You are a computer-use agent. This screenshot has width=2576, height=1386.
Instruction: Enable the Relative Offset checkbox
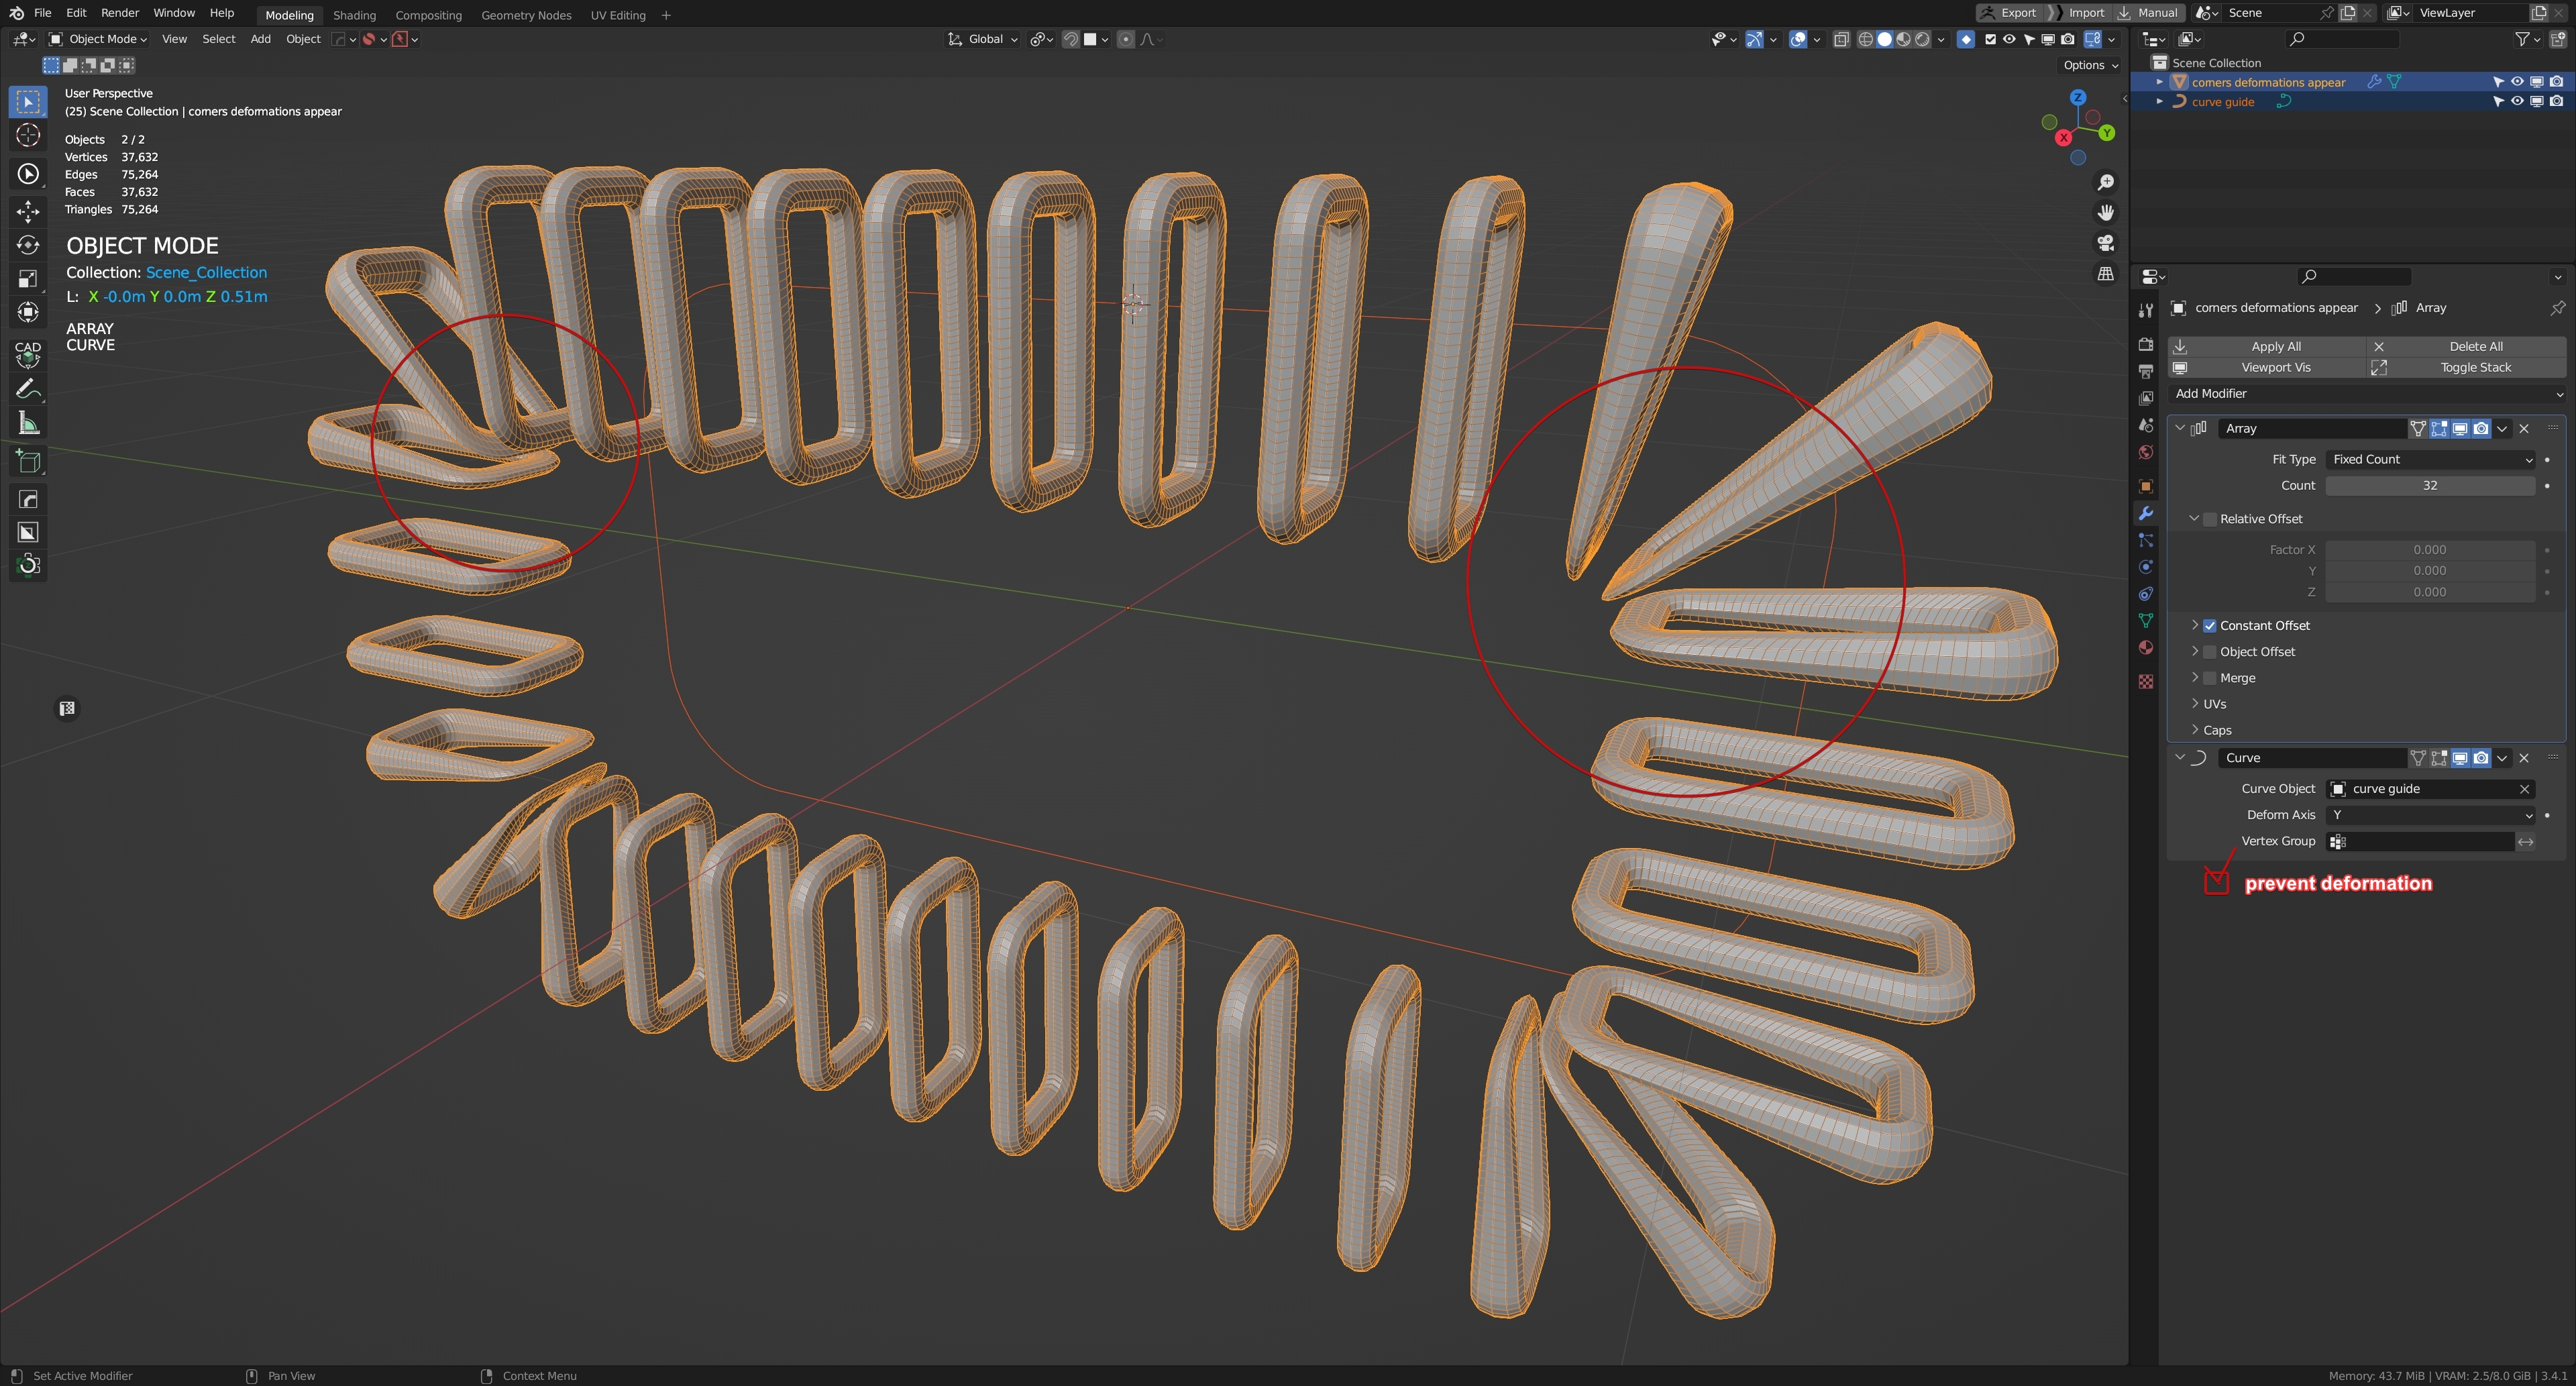[2210, 519]
